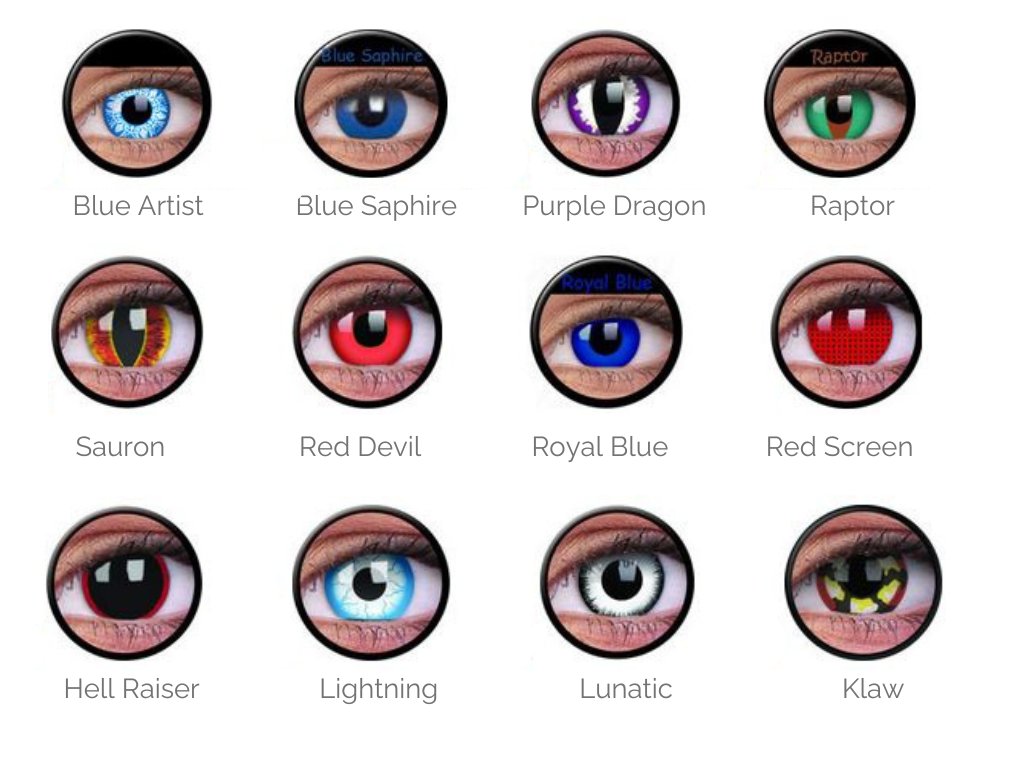Click the Hell Raiser caption
Image resolution: width=1024 pixels, height=768 pixels.
pos(131,689)
